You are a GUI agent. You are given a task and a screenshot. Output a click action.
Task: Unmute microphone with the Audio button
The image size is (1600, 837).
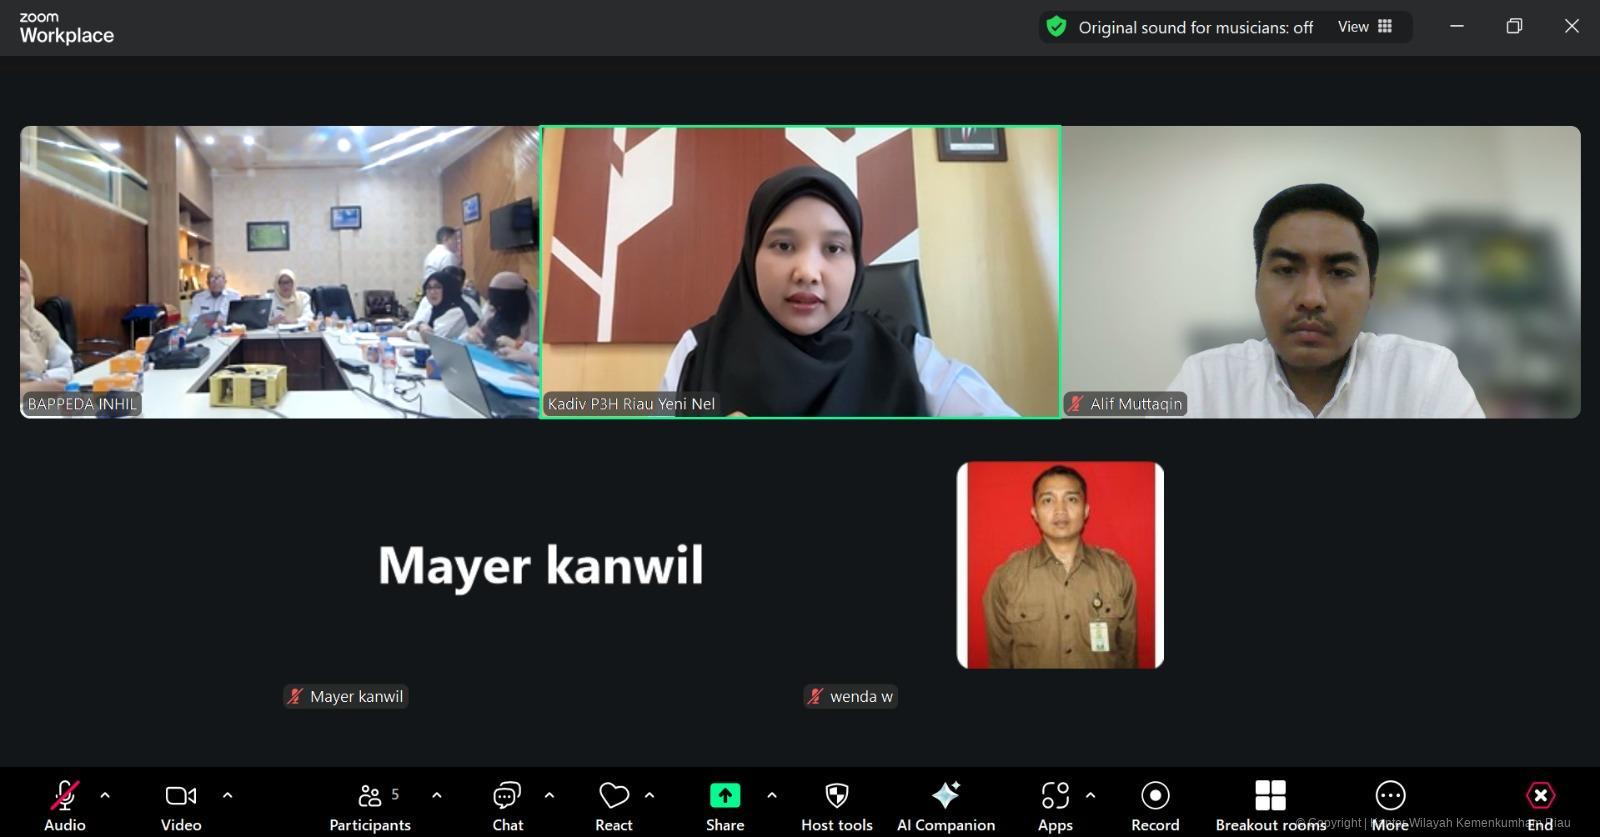[64, 805]
